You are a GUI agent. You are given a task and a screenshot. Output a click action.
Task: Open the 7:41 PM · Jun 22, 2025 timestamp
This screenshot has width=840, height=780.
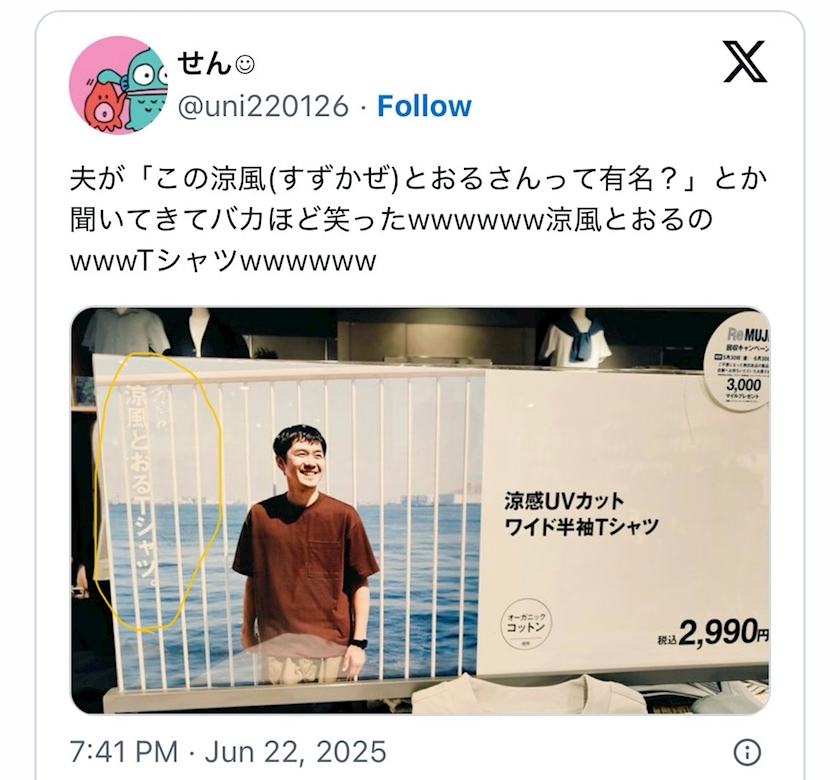[228, 751]
